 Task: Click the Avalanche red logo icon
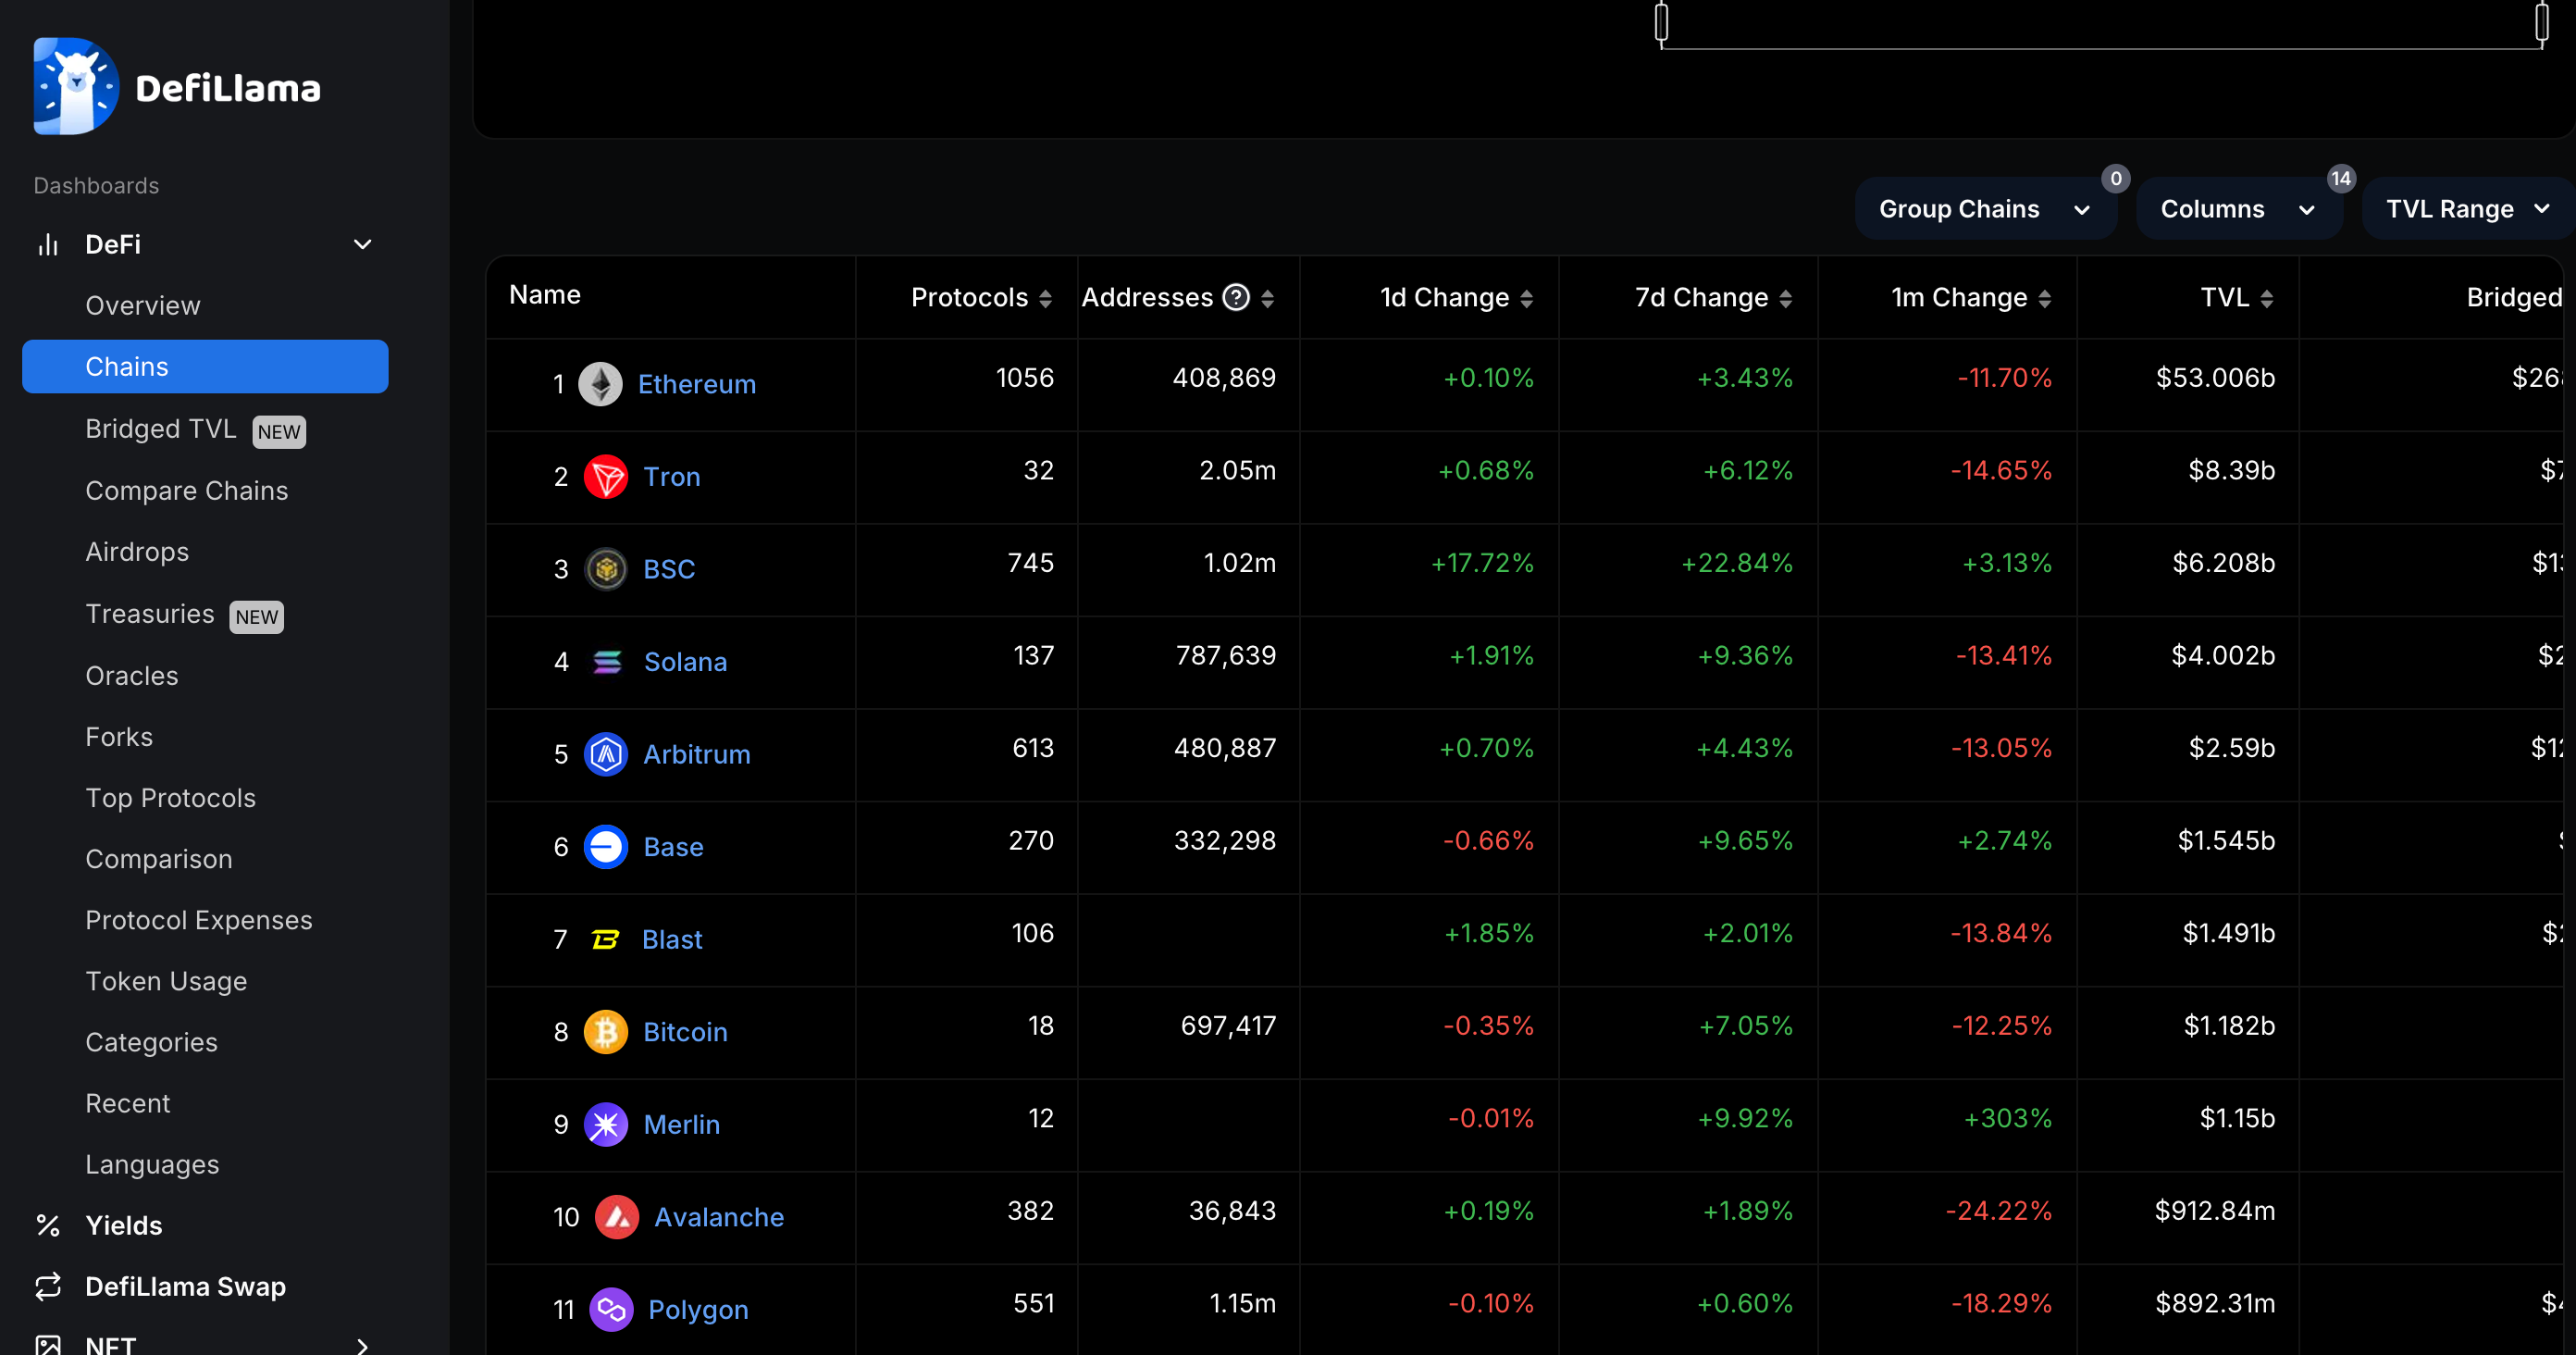[616, 1217]
